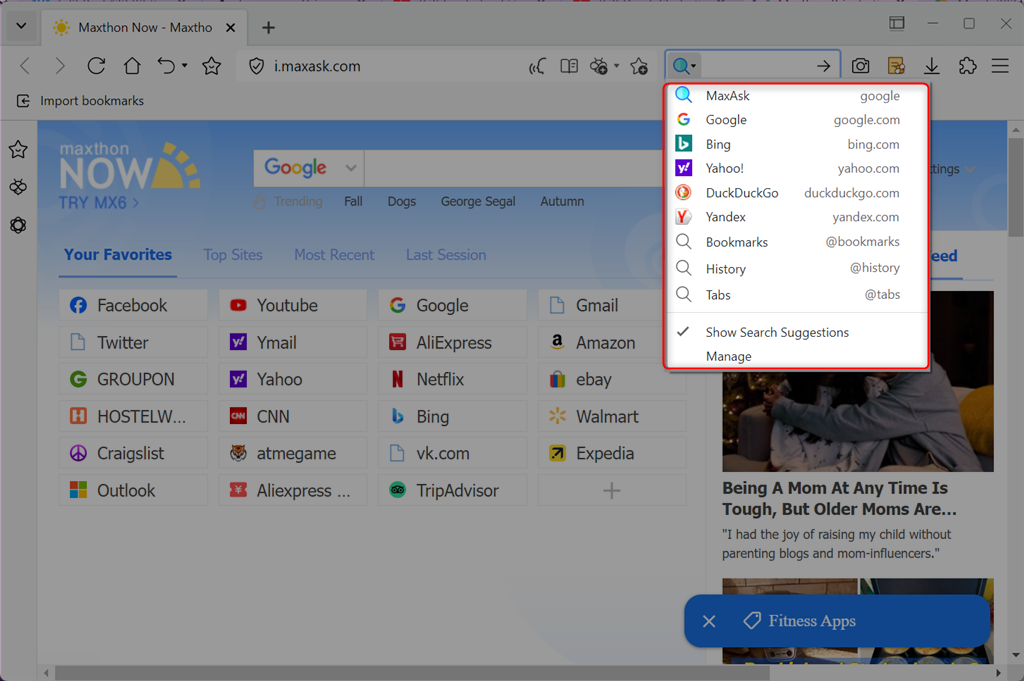Screen dimensions: 1024x681
Task: Click the night mode icon
Action: pos(599,66)
